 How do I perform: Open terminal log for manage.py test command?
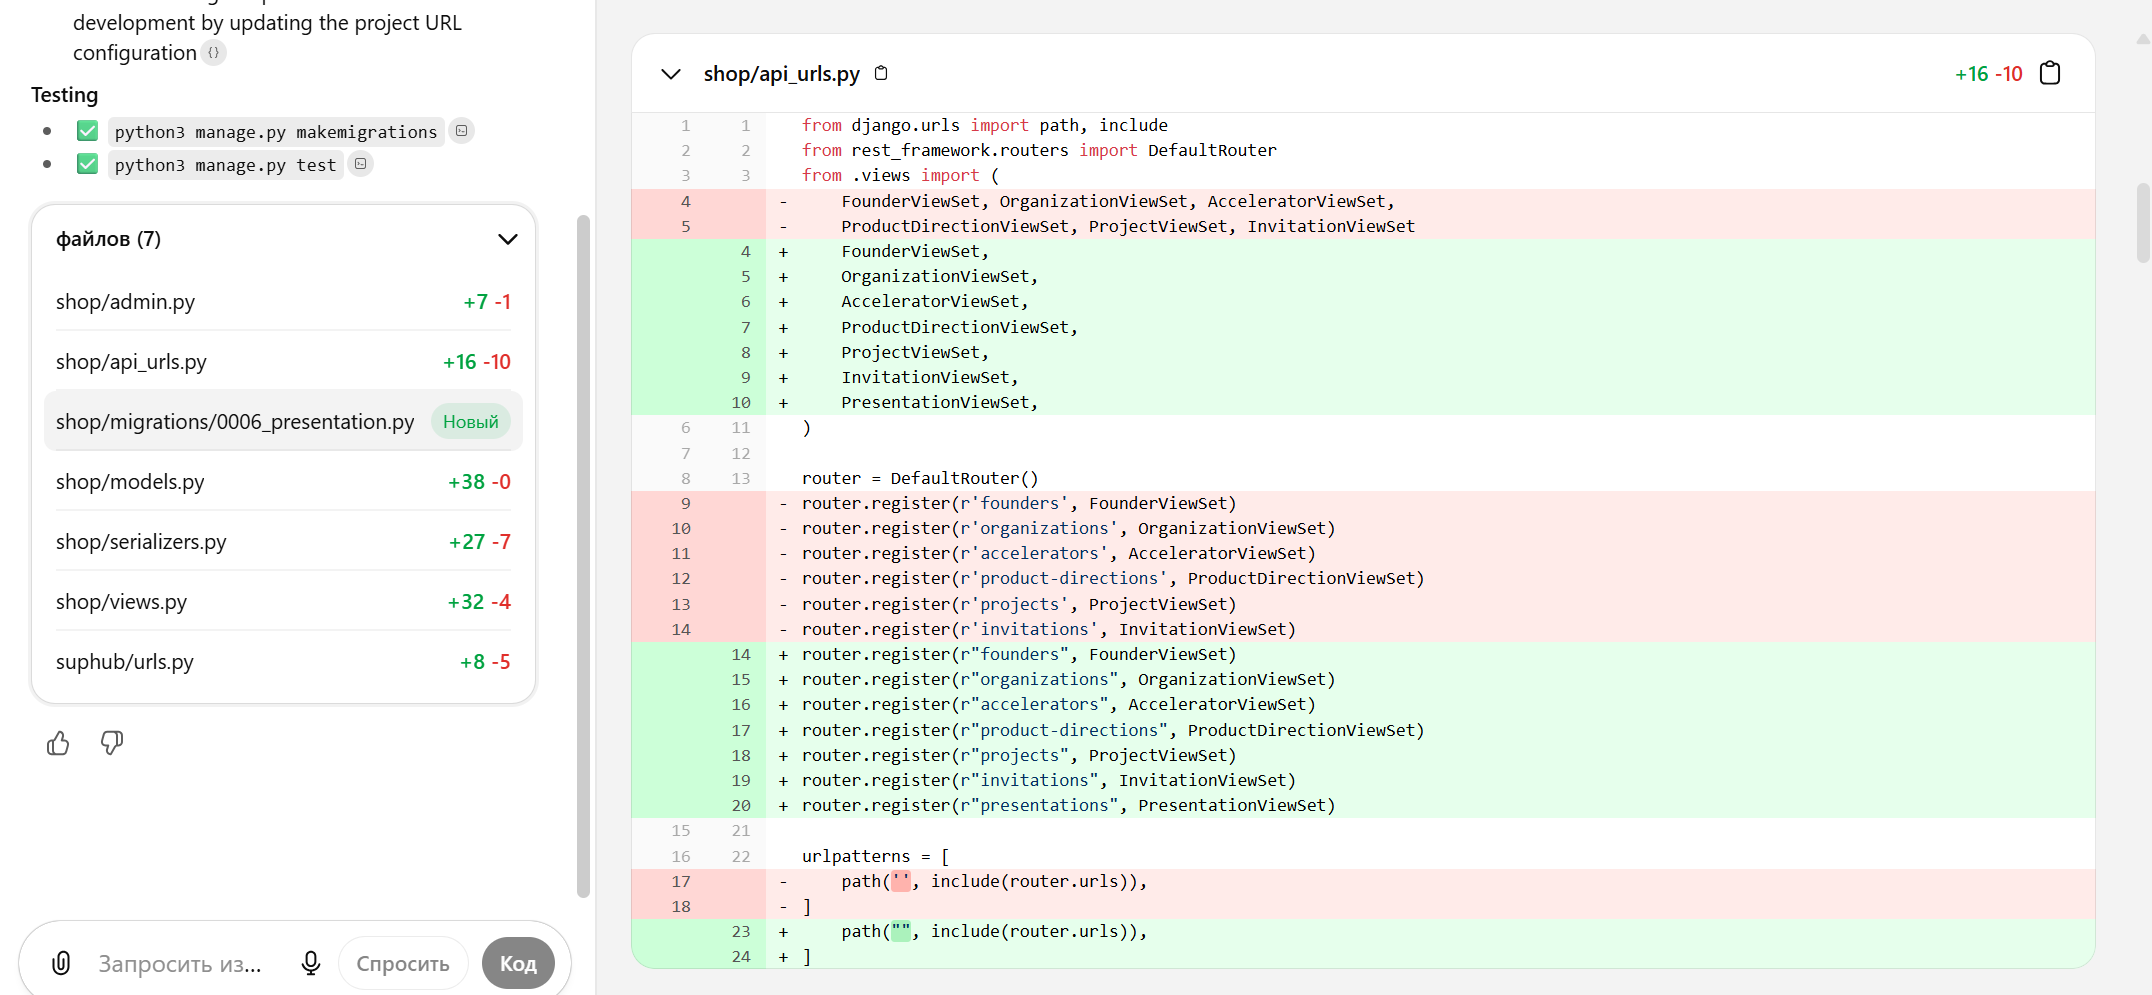click(x=361, y=164)
